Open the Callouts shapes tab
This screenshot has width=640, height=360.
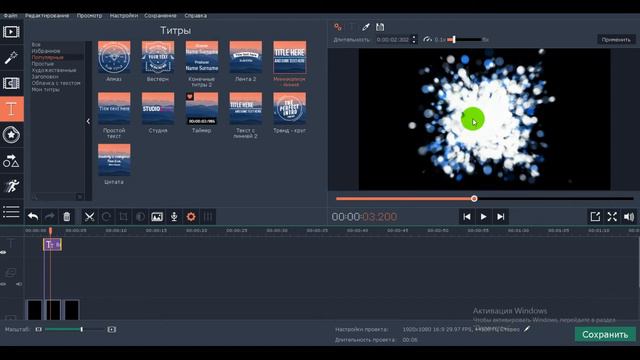coord(11,161)
